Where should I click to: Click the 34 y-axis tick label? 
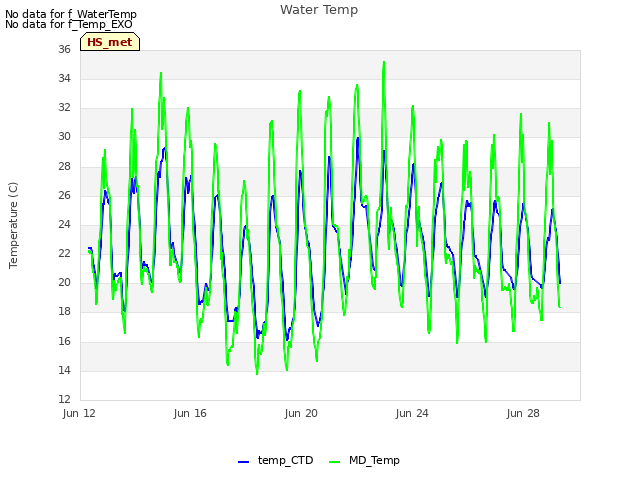point(64,78)
